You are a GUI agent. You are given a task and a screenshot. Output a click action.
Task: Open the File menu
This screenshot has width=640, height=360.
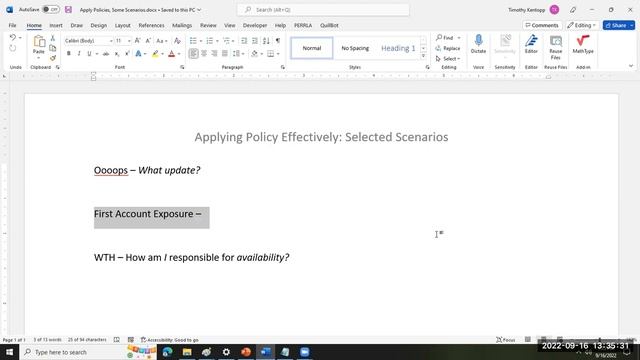pos(12,25)
